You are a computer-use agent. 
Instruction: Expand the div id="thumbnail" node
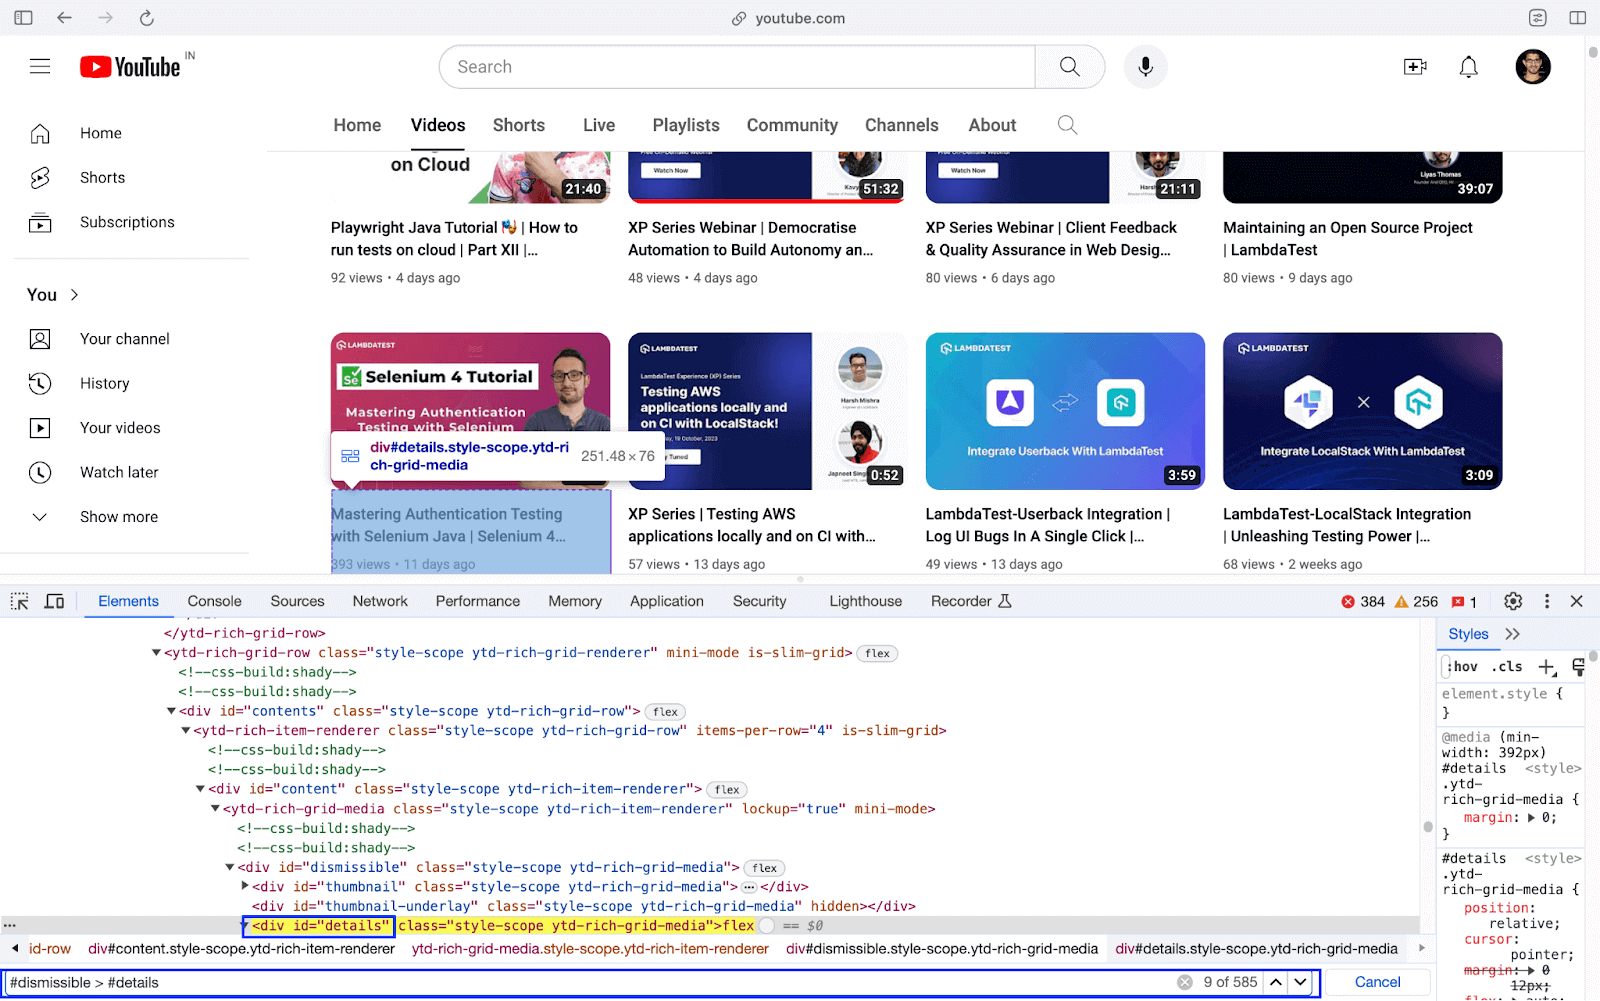(x=245, y=886)
